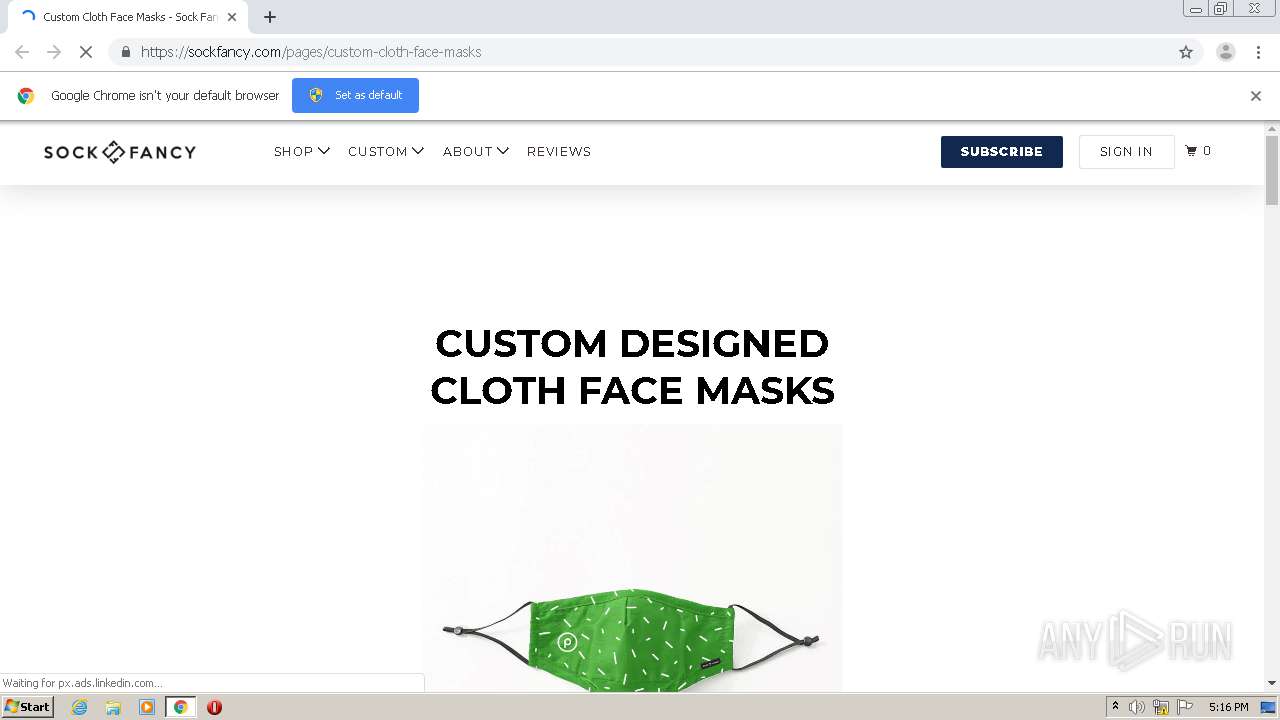The height and width of the screenshot is (720, 1280).
Task: Expand the CUSTOM dropdown menu
Action: [386, 152]
